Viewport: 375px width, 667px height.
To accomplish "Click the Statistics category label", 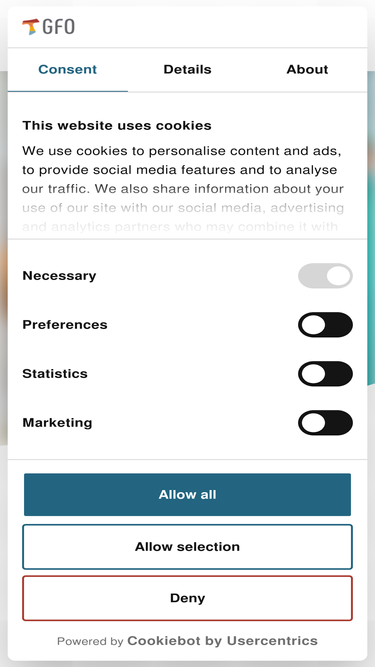I will pos(55,373).
